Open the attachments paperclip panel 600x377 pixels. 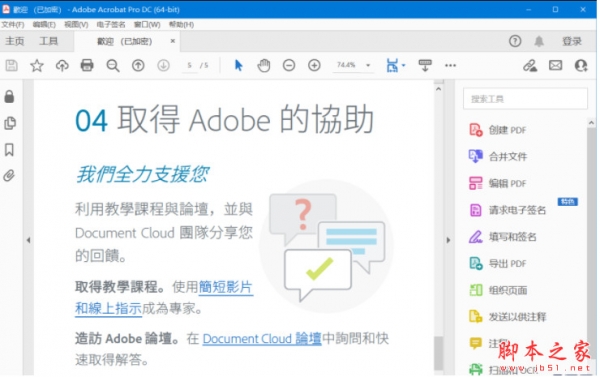tap(9, 176)
